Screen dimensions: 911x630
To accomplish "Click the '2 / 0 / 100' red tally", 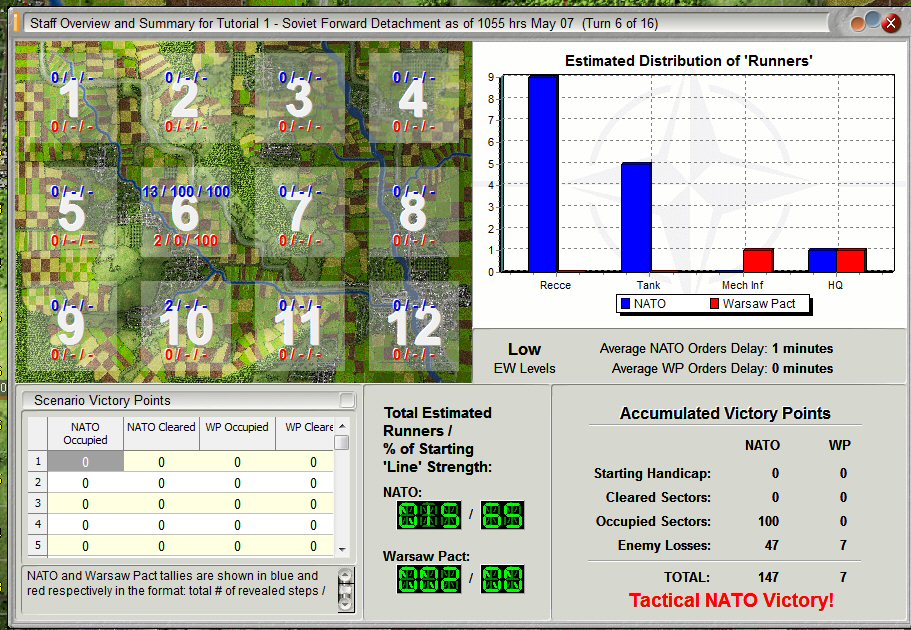I will pos(186,240).
